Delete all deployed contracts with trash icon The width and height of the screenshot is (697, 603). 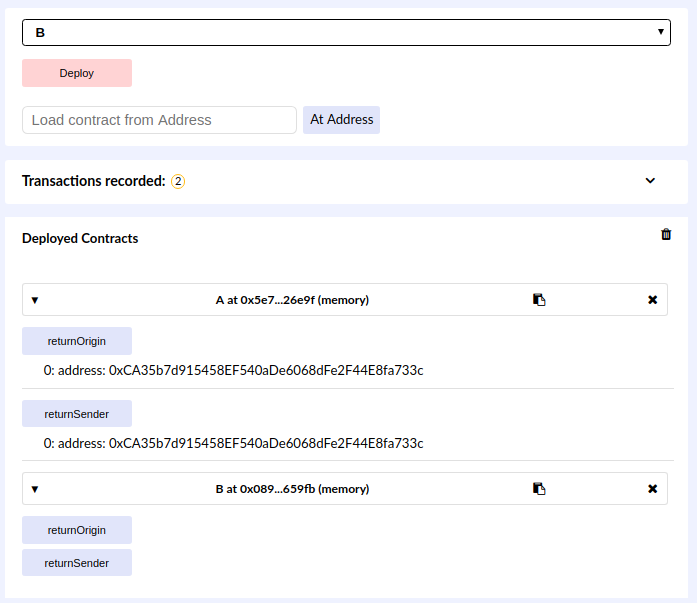[x=666, y=234]
